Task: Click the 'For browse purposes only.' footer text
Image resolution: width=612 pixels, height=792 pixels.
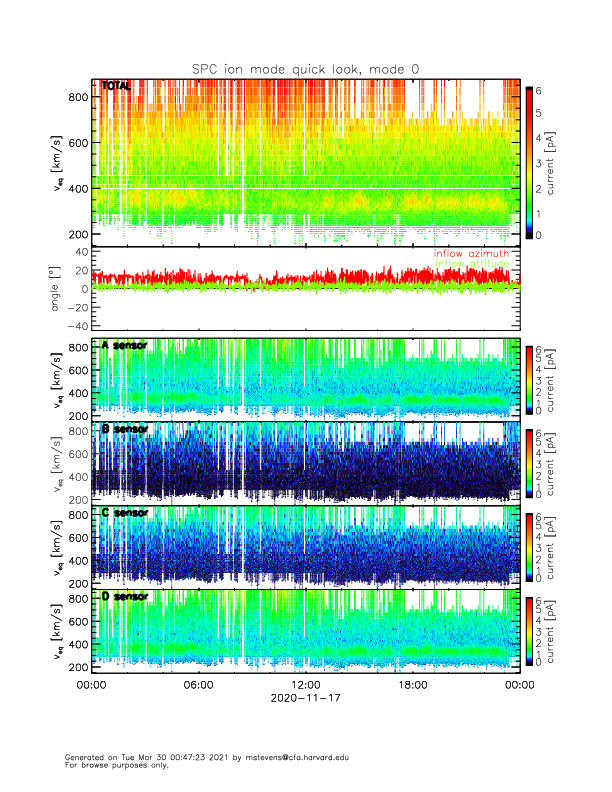Action: [x=112, y=765]
